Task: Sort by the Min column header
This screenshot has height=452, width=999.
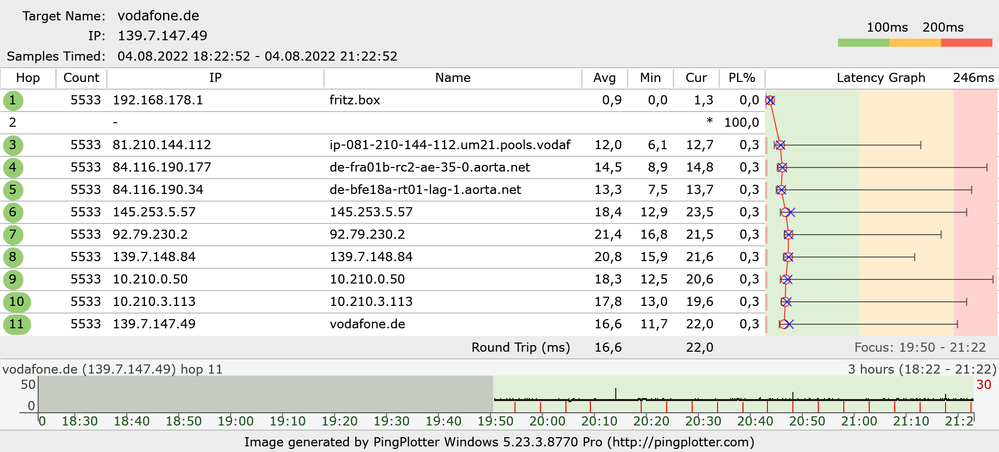Action: (x=650, y=78)
